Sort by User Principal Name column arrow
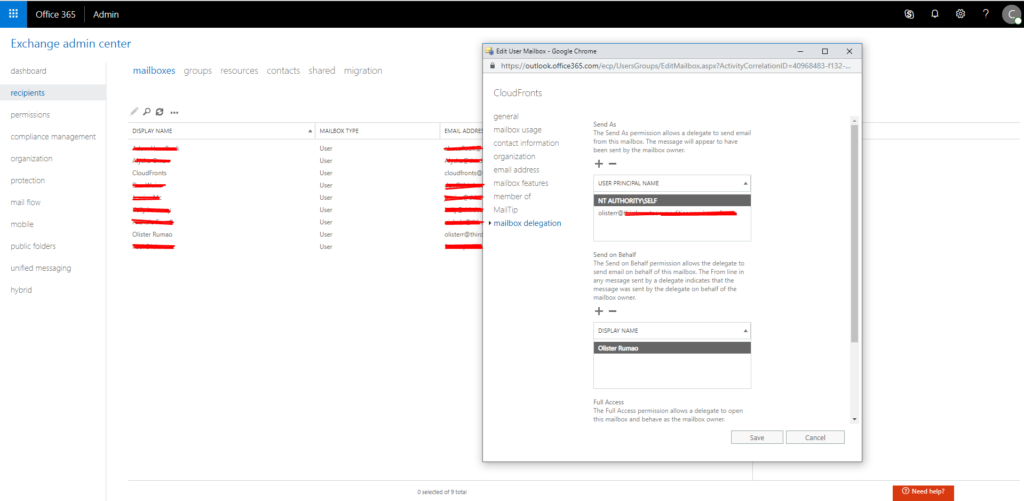The width and height of the screenshot is (1024, 501). (745, 184)
